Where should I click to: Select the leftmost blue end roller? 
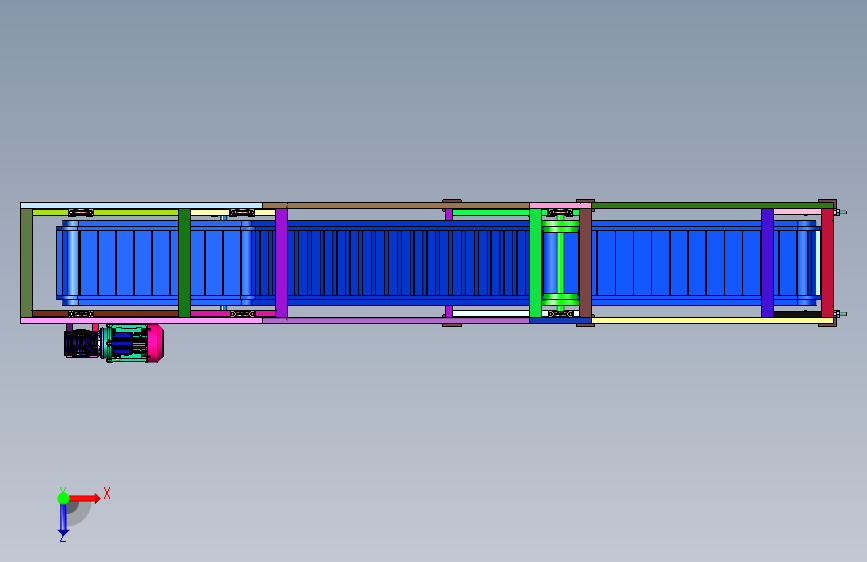point(70,263)
